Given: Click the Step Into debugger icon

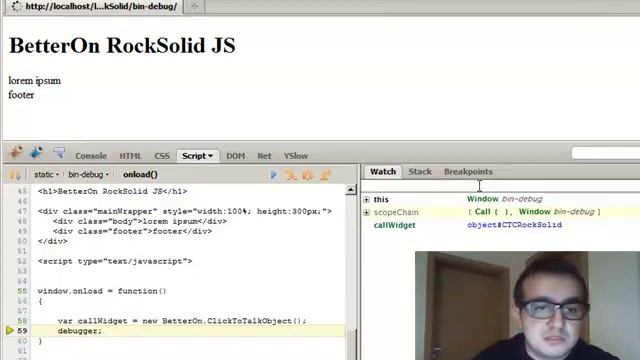Looking at the screenshot, I should [291, 175].
